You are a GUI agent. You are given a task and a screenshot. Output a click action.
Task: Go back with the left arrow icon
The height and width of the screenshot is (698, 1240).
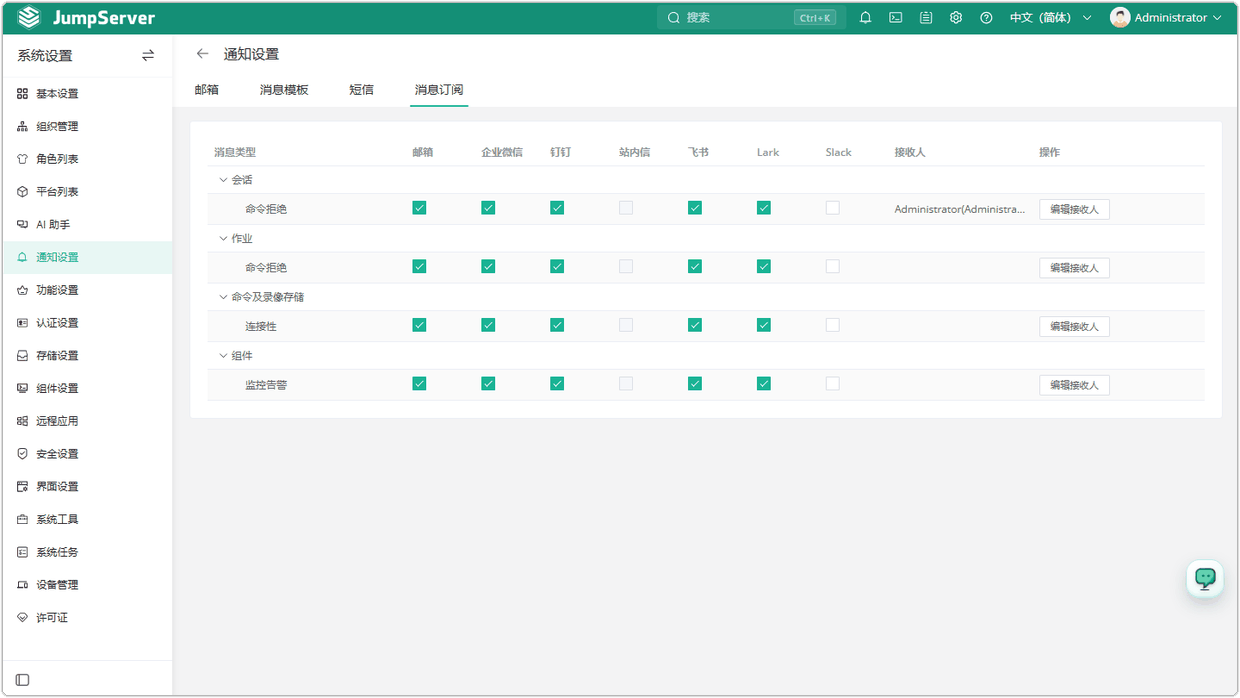tap(203, 54)
